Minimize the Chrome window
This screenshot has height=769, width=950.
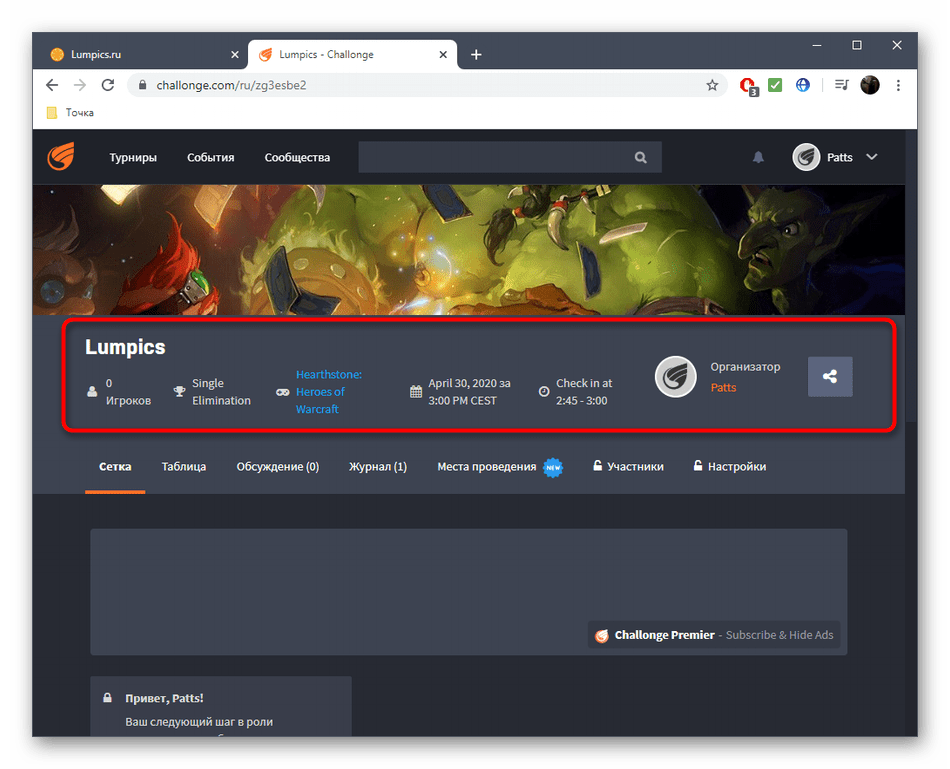(x=817, y=45)
